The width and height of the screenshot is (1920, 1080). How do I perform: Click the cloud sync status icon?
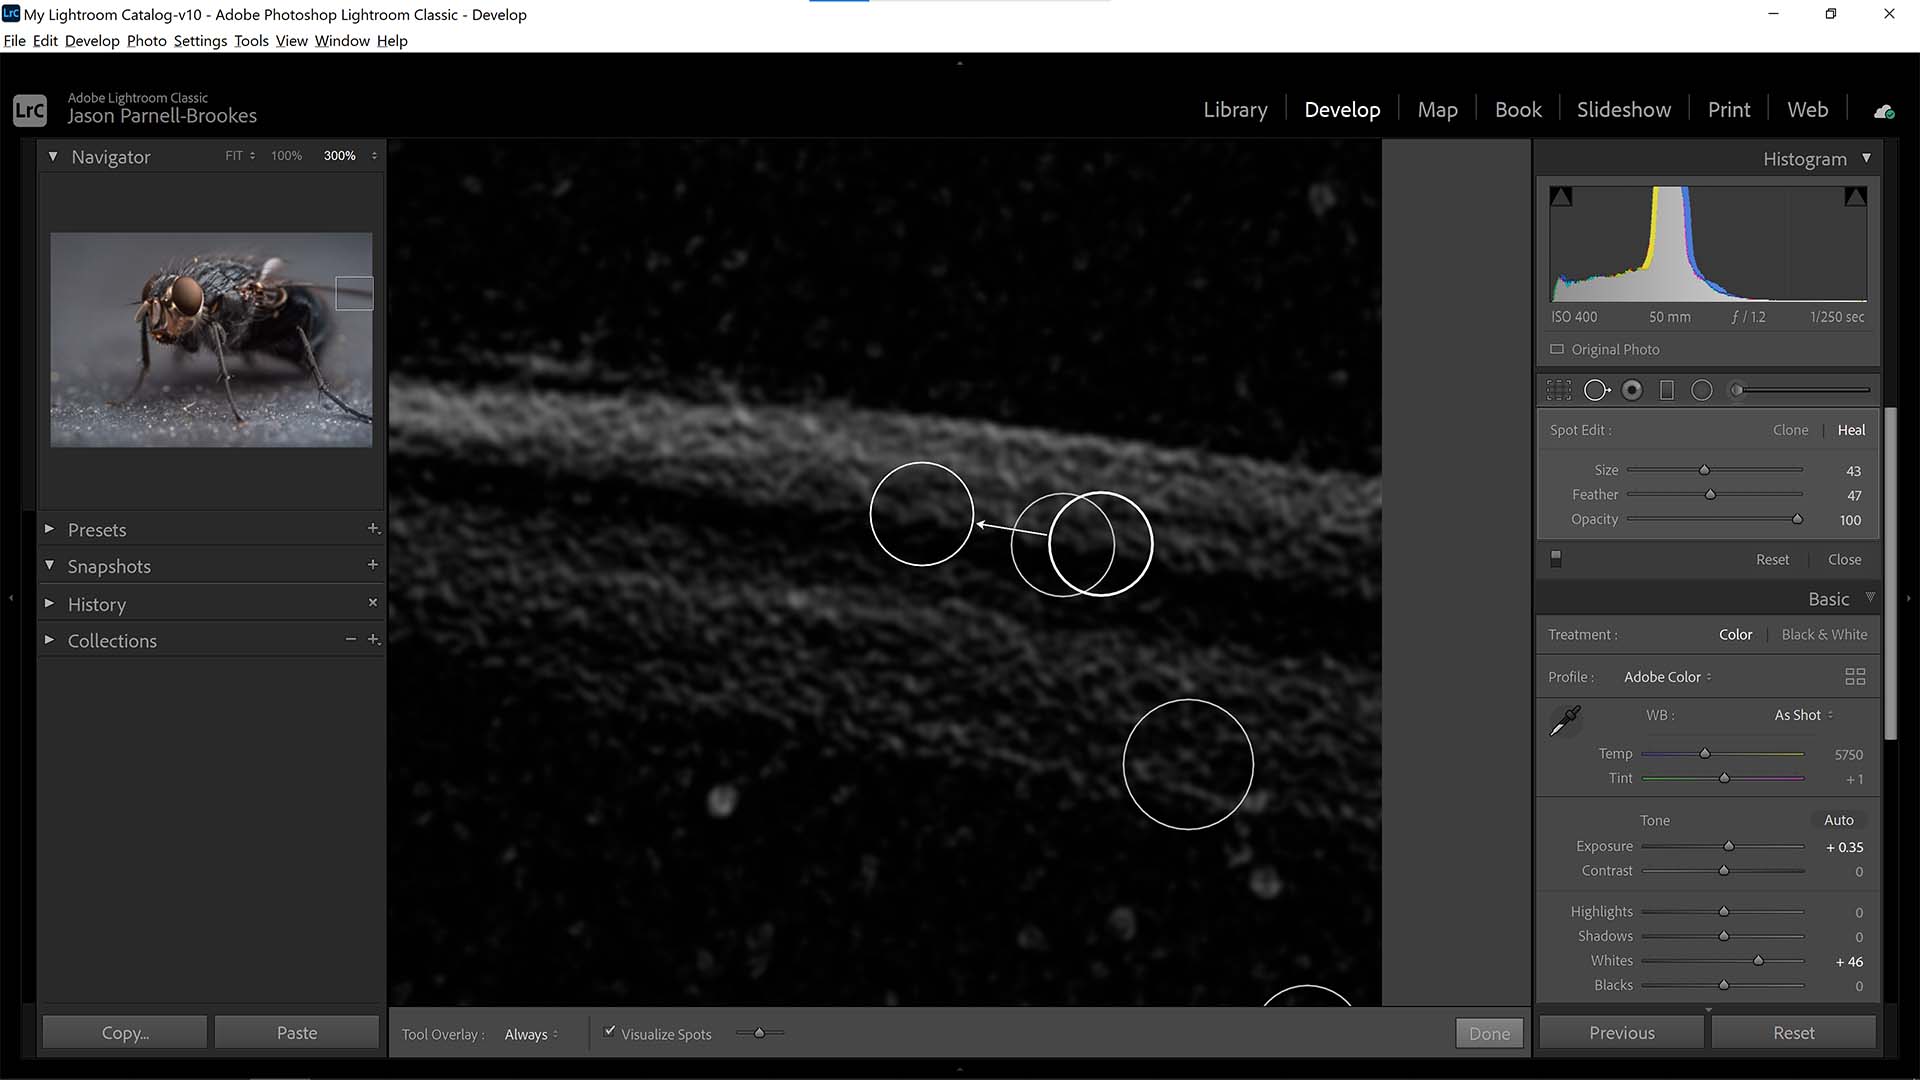(x=1884, y=111)
